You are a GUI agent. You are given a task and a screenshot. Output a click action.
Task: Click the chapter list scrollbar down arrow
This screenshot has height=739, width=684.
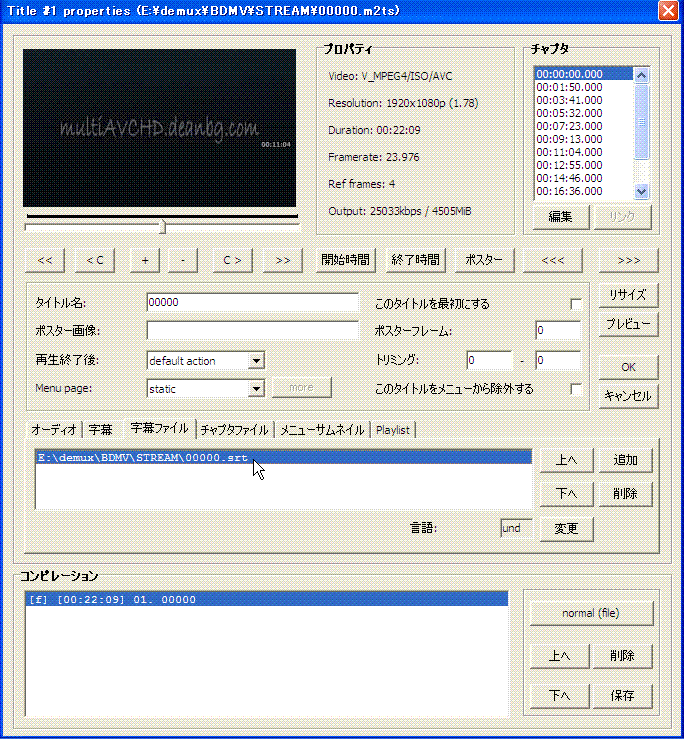(642, 191)
